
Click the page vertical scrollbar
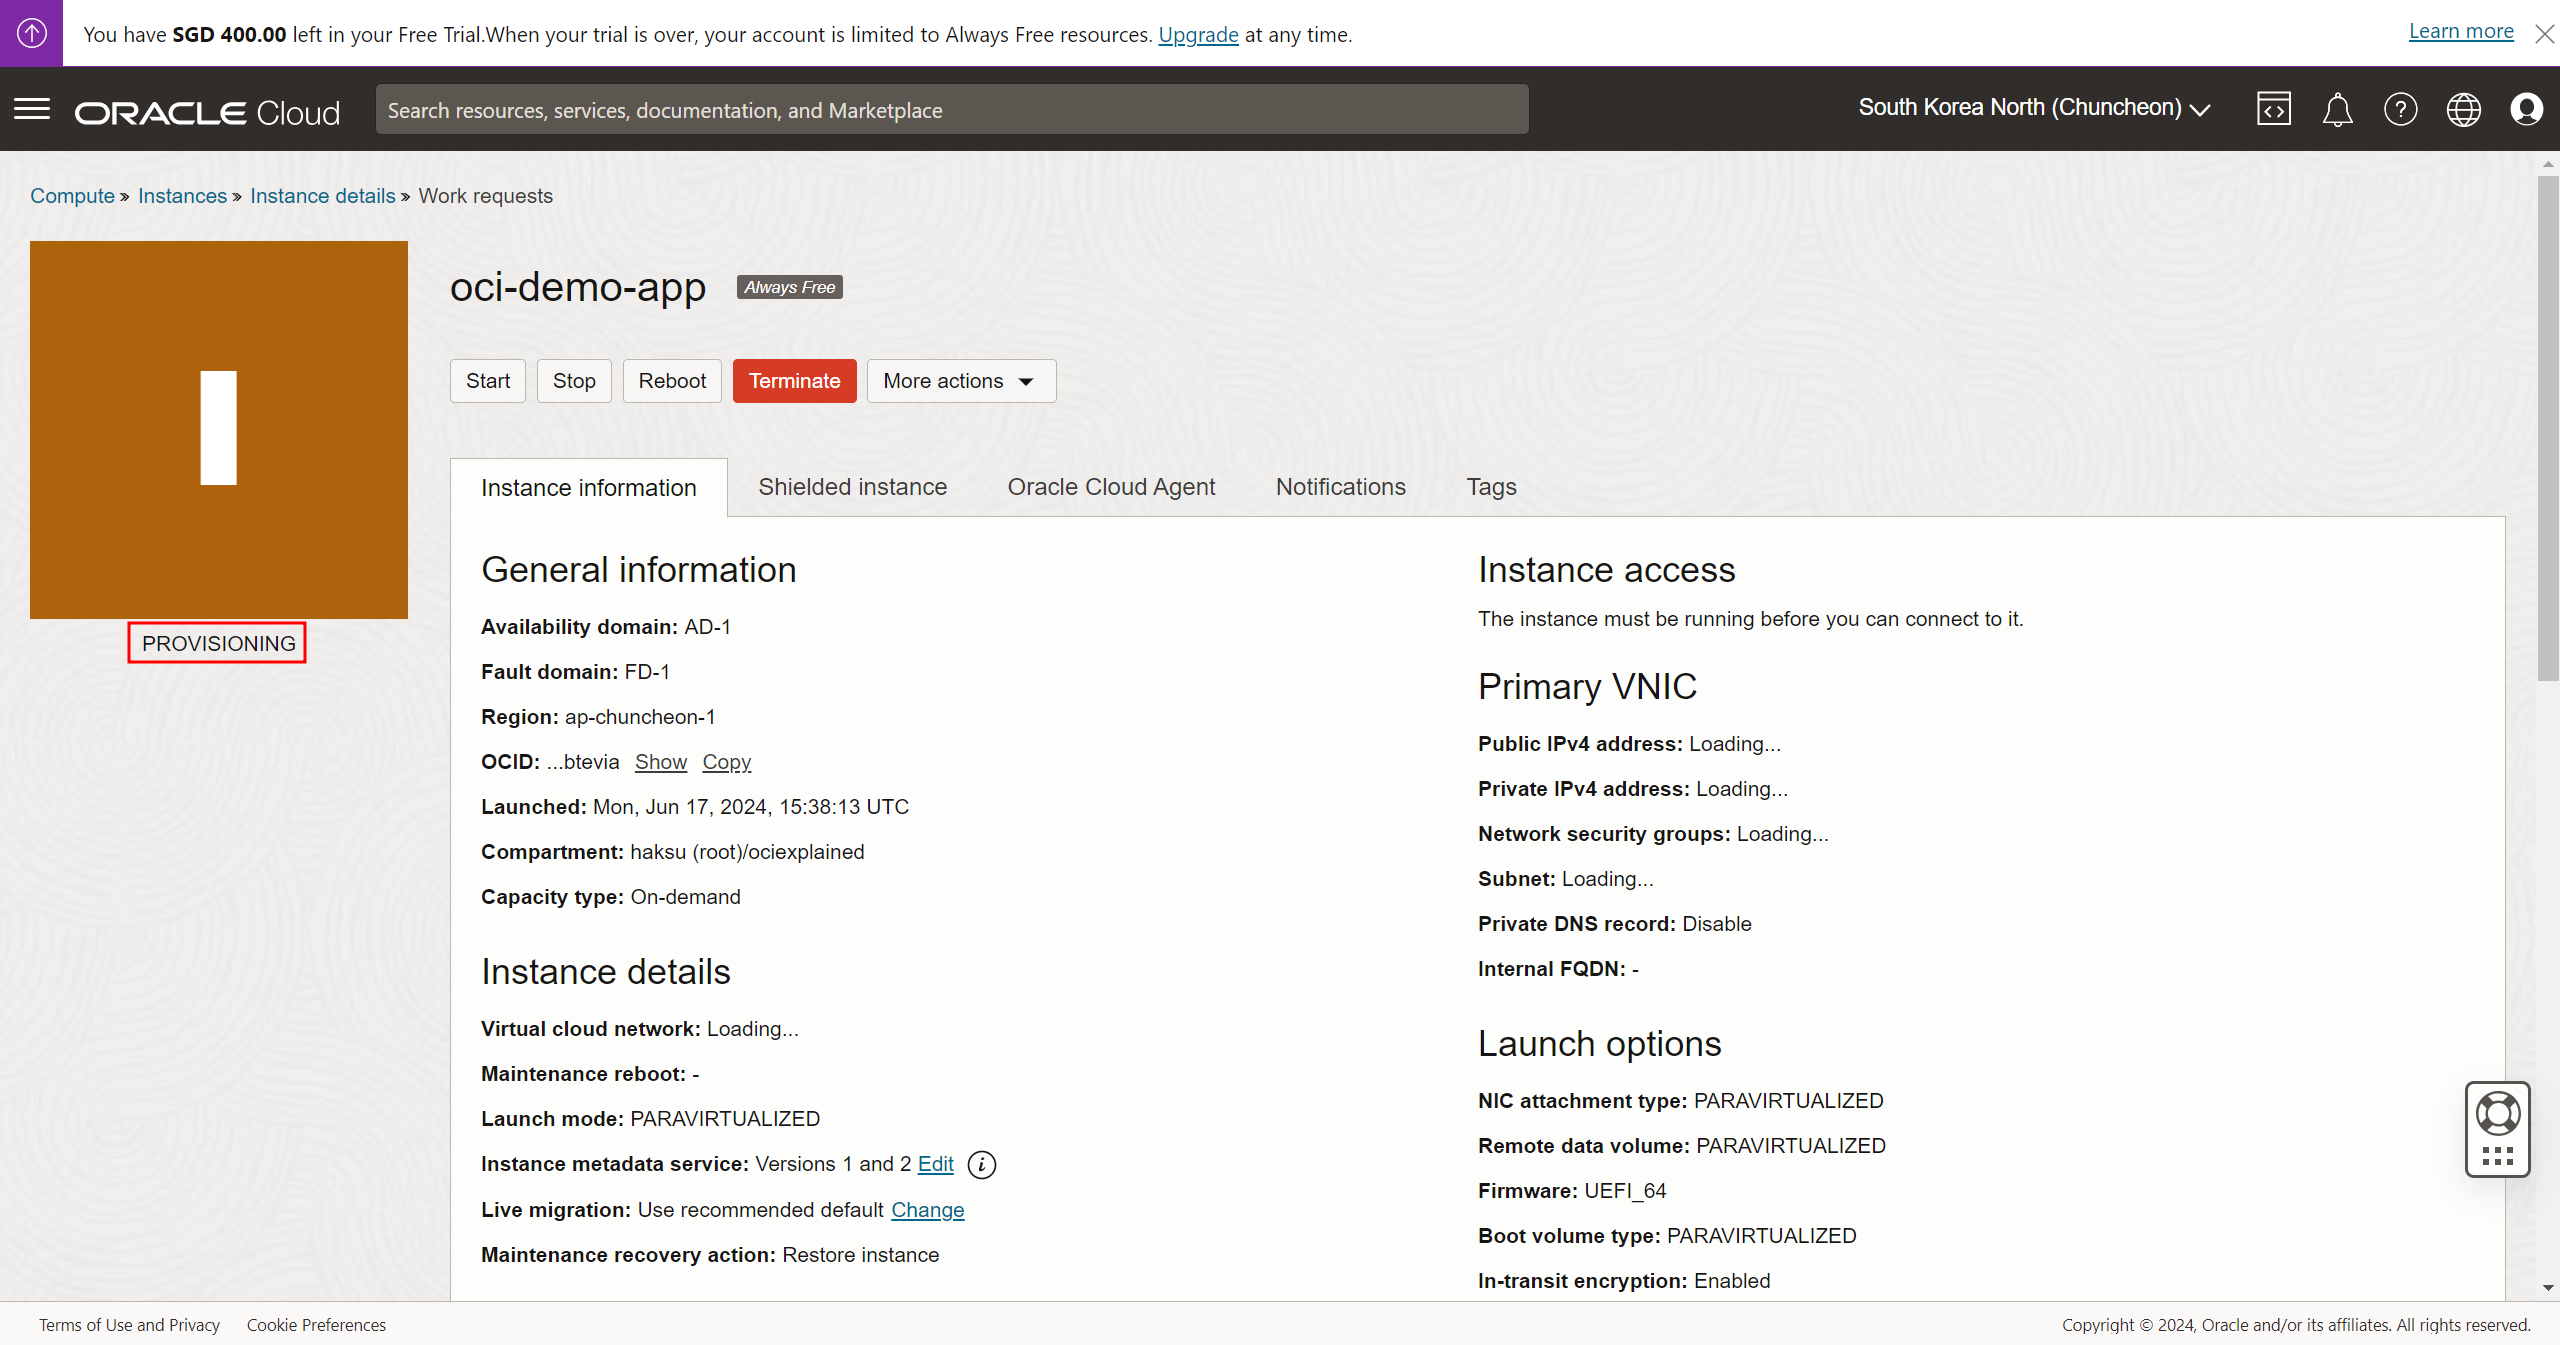pos(2547,430)
